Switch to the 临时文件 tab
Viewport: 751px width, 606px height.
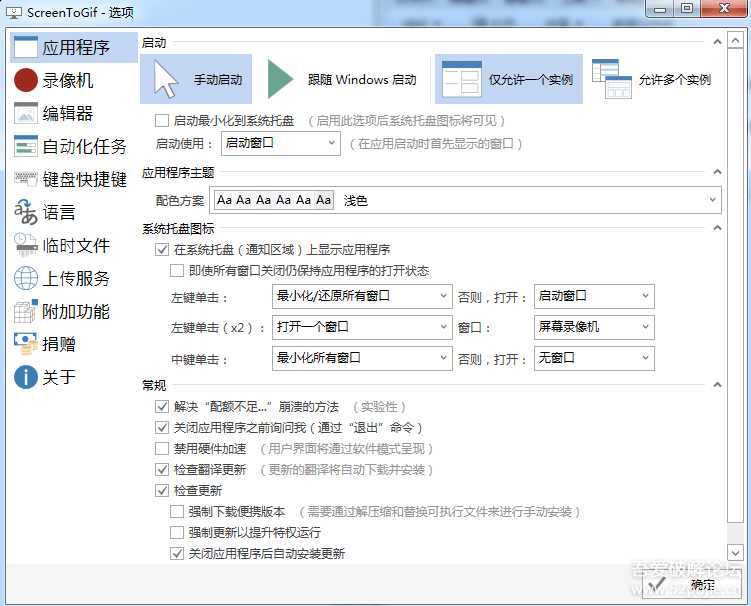75,245
